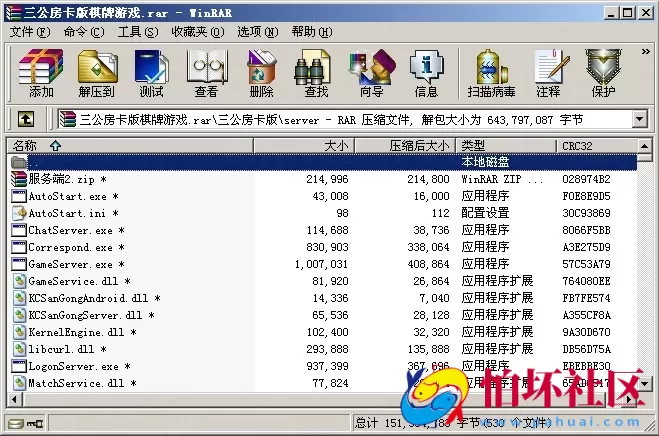Select libcurl.dll file icon

coord(19,349)
